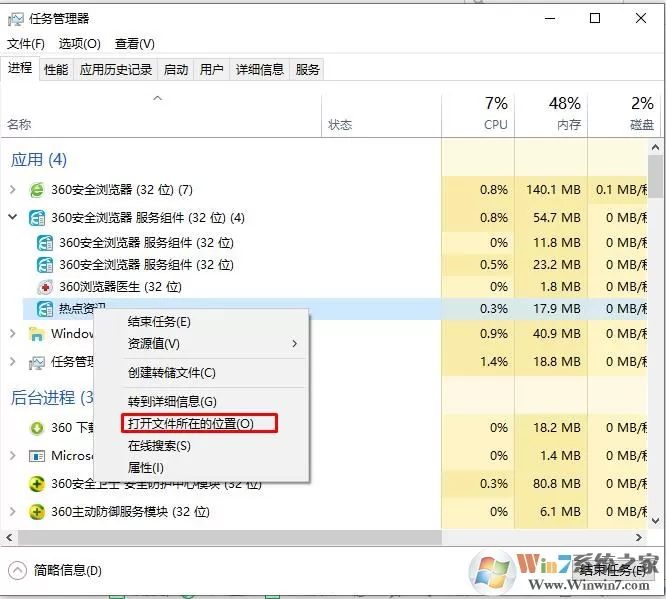Click the vertical scrollbar up arrow
The width and height of the screenshot is (666, 599).
click(655, 148)
